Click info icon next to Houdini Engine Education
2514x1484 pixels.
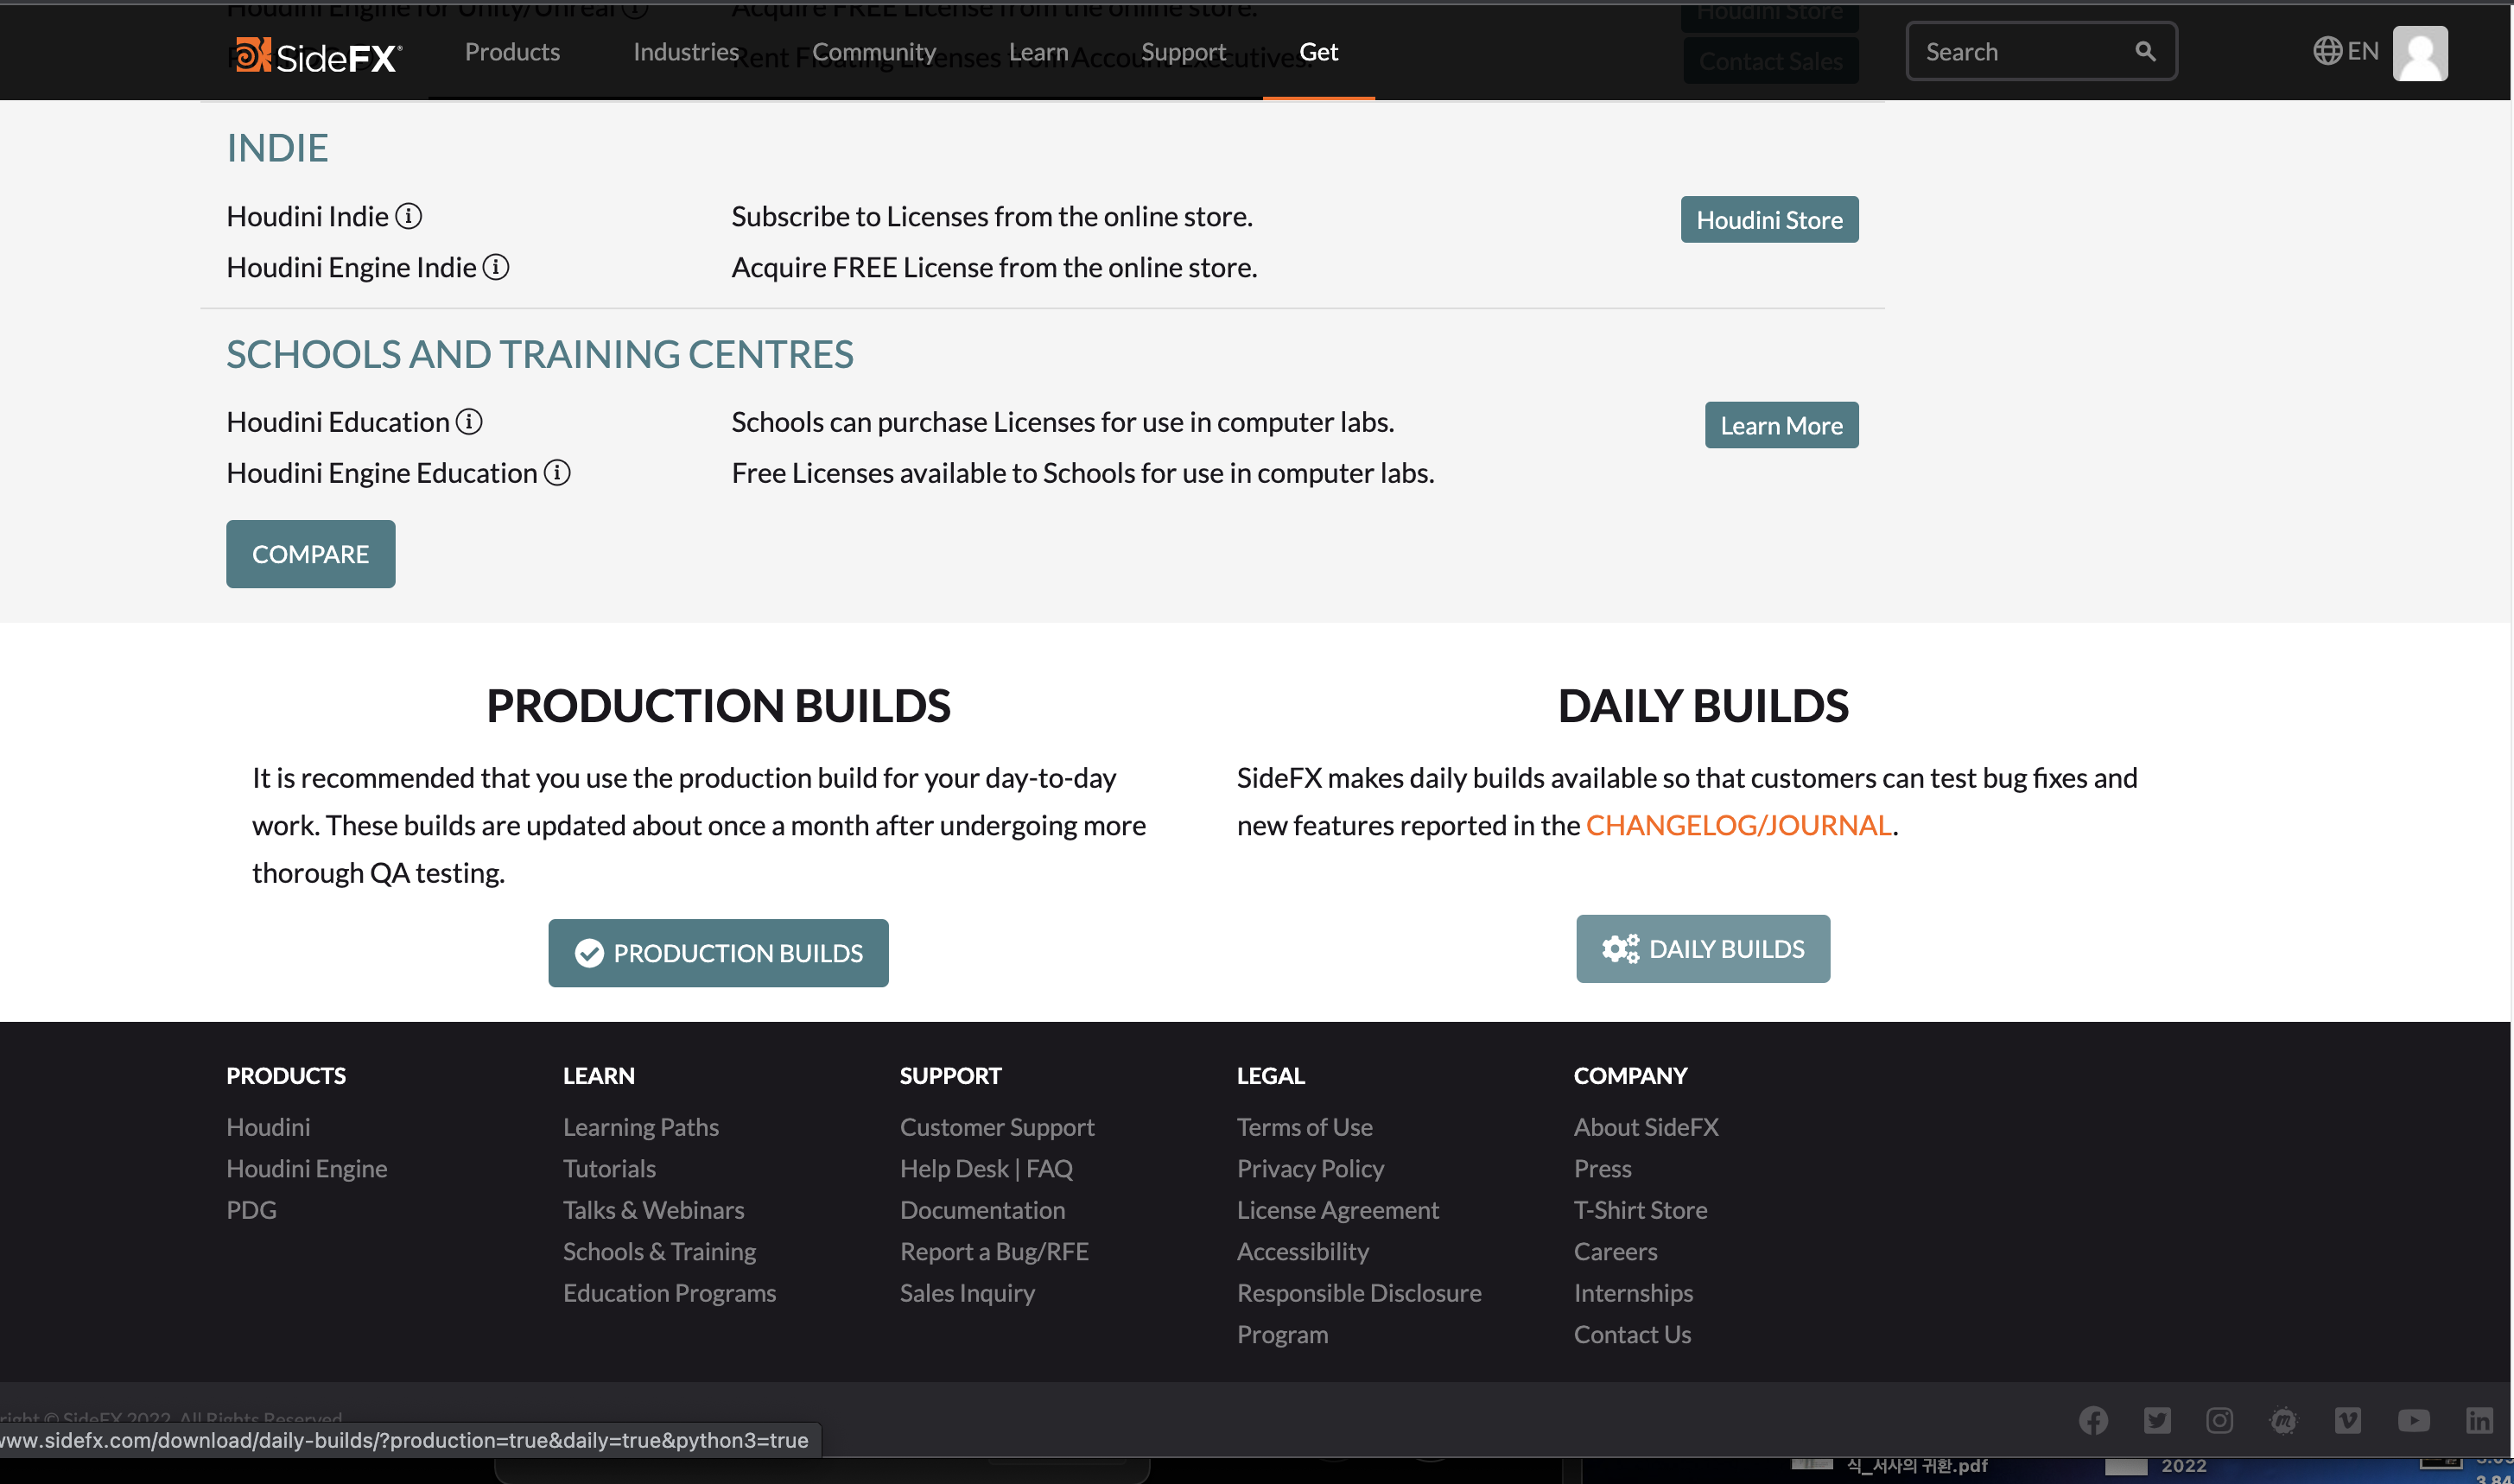click(x=557, y=473)
